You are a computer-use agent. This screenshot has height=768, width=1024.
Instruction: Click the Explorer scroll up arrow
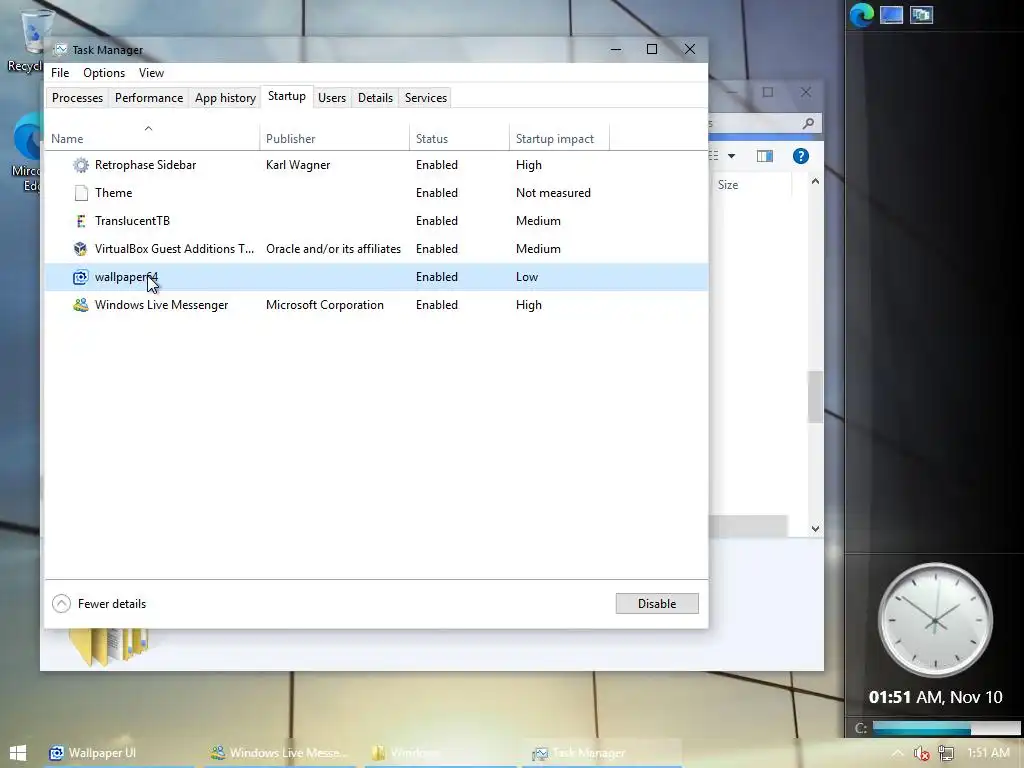(815, 182)
